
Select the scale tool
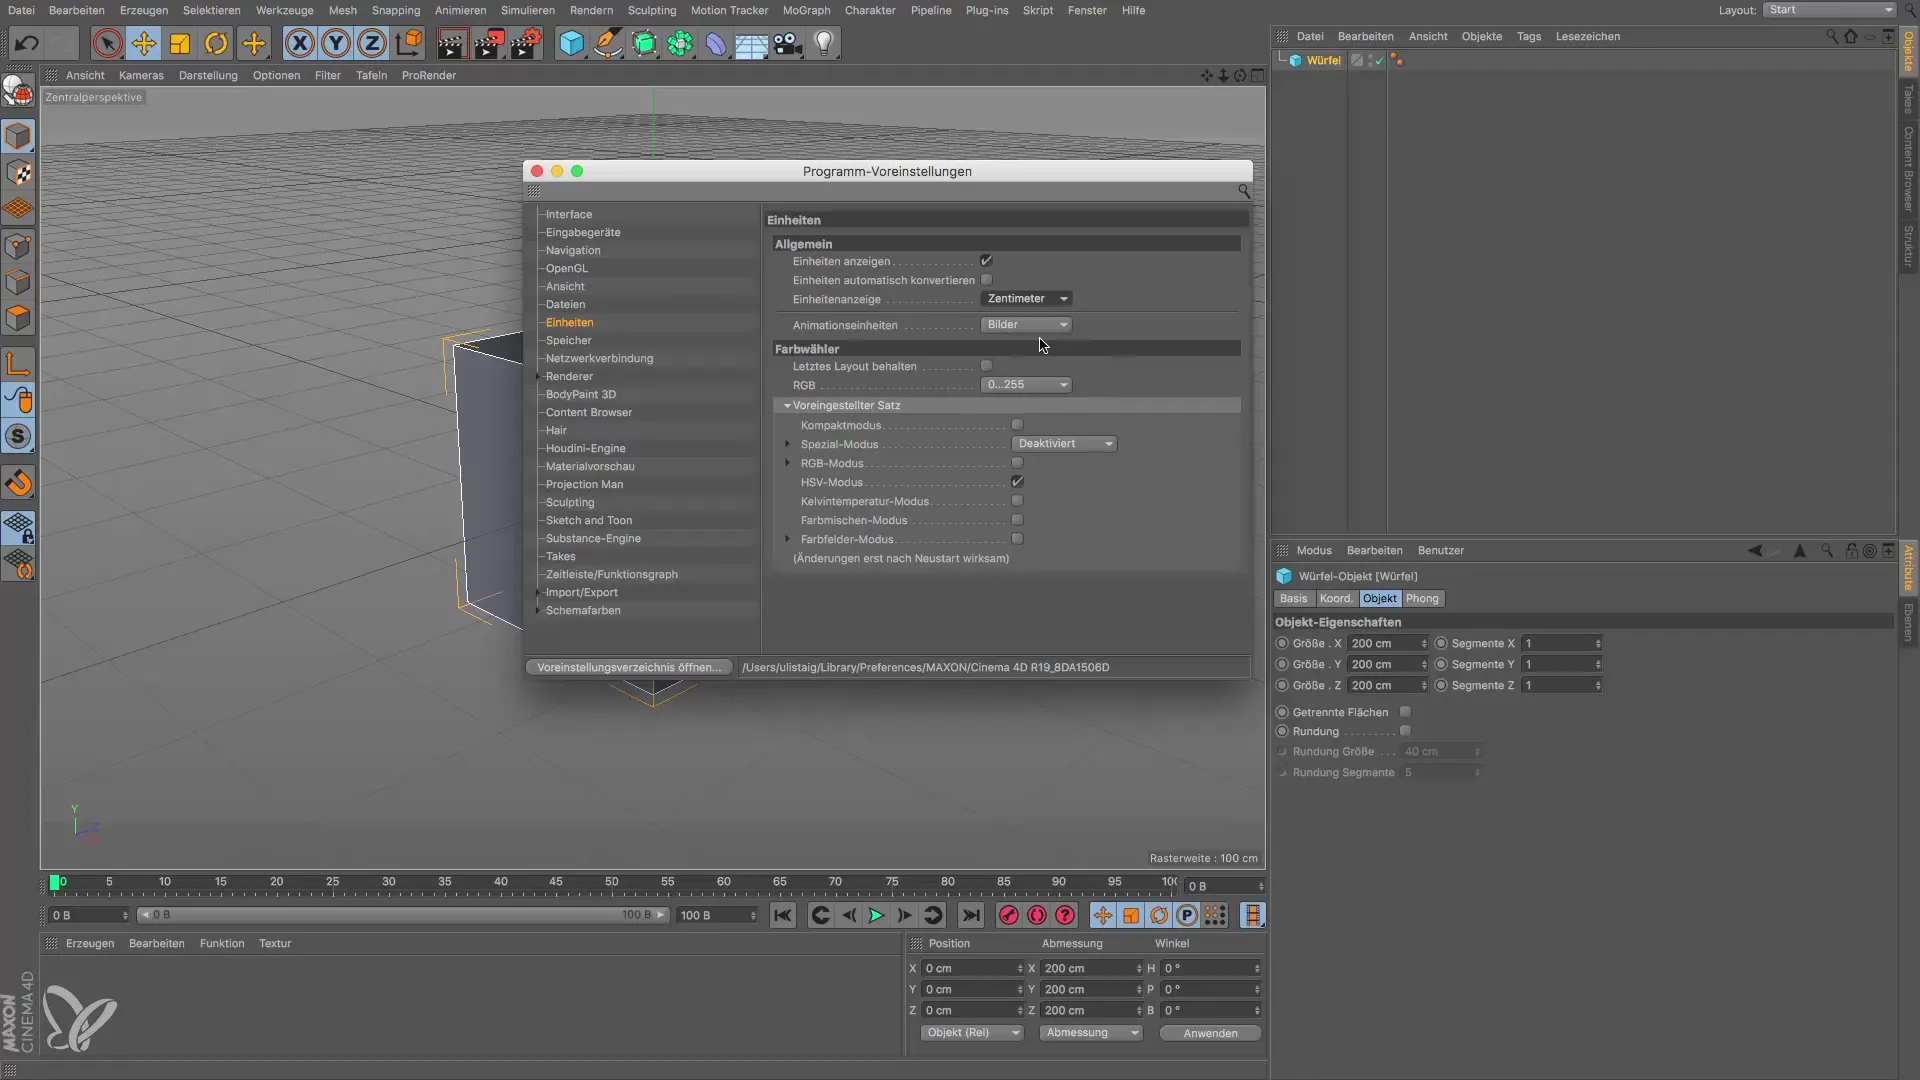[x=180, y=44]
